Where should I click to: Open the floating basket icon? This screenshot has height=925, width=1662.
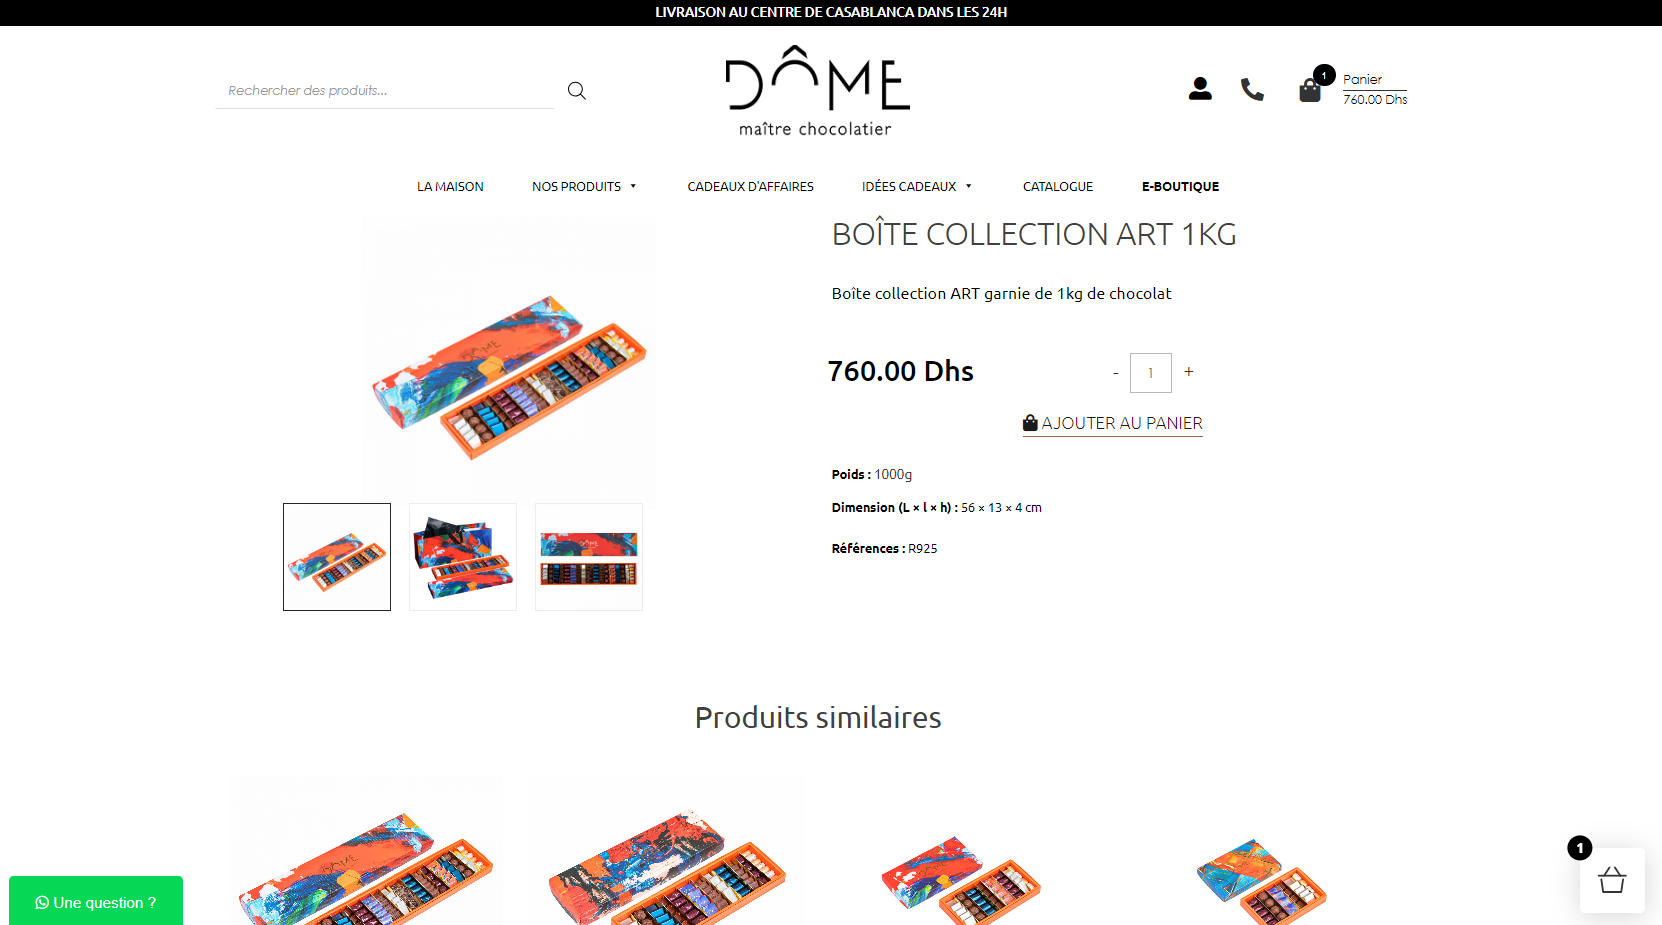coord(1612,880)
